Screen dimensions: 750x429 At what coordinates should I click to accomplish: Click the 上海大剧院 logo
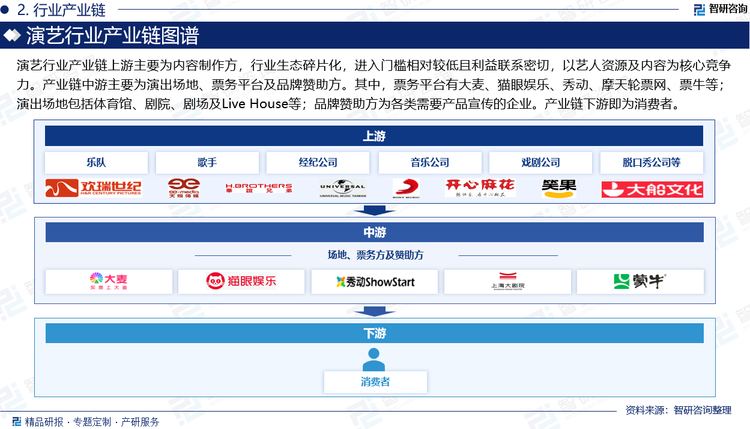coord(507,281)
